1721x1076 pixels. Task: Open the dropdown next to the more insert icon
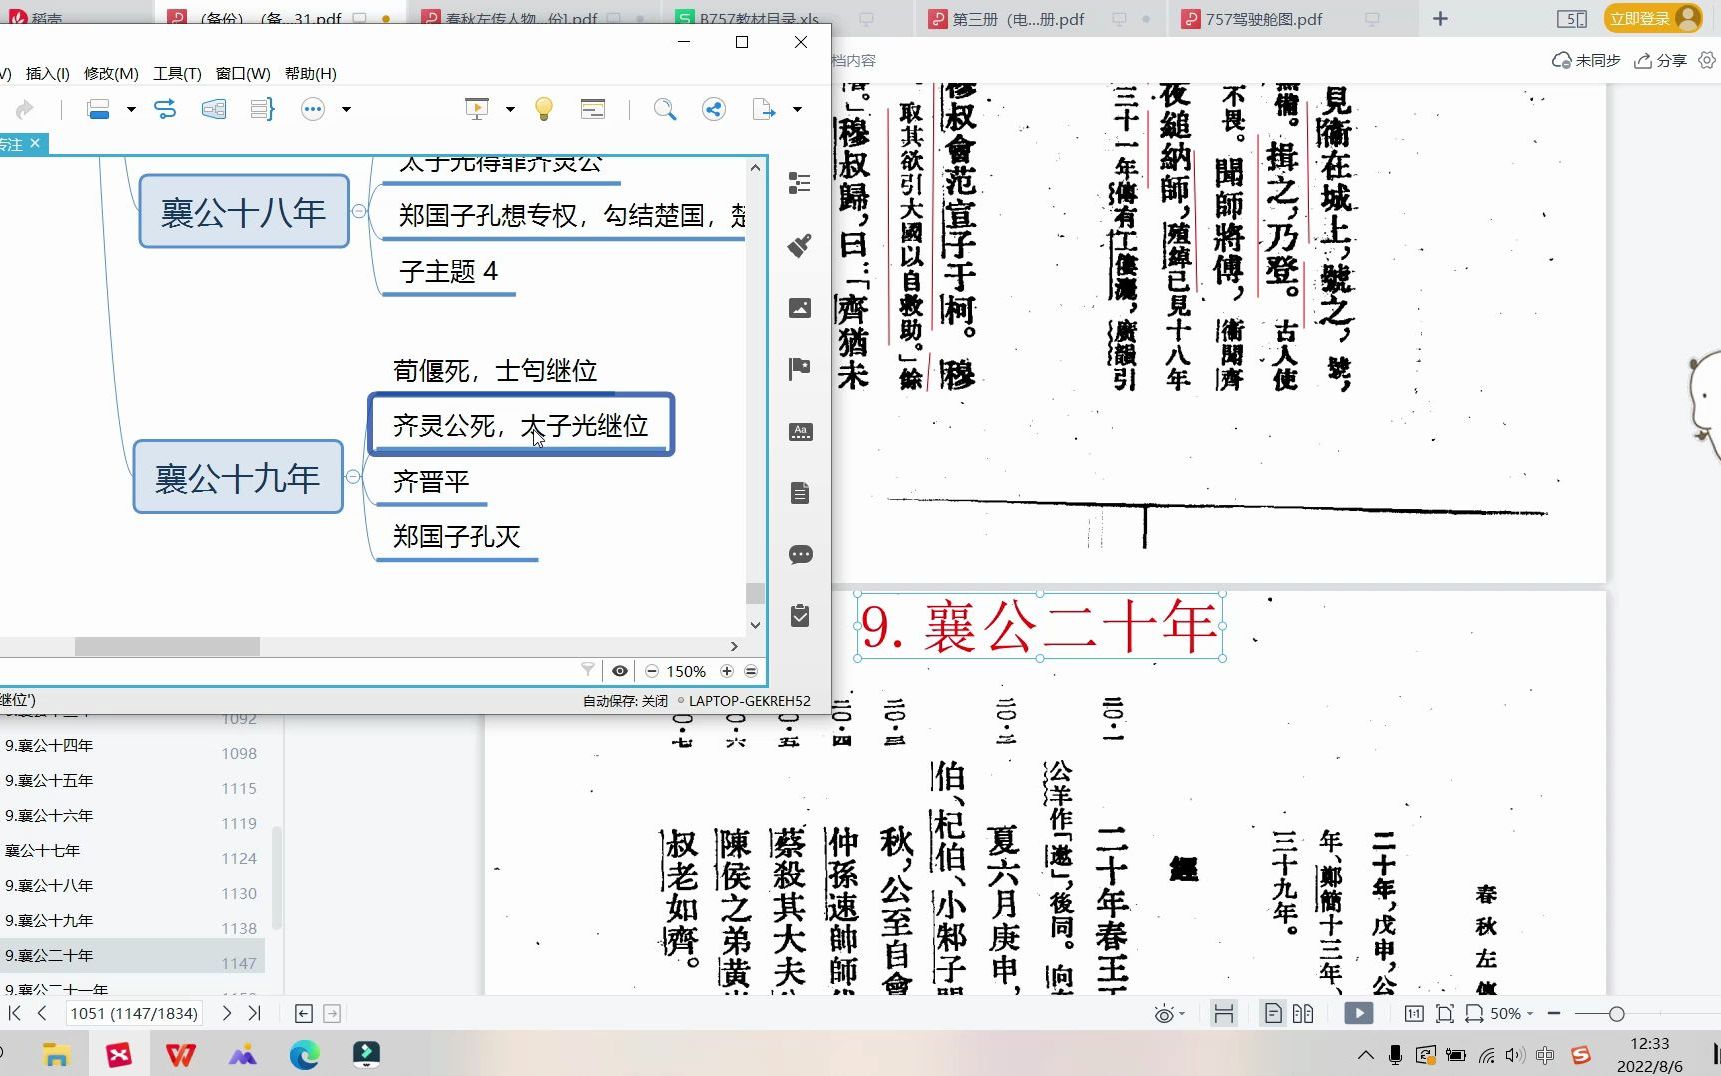346,109
